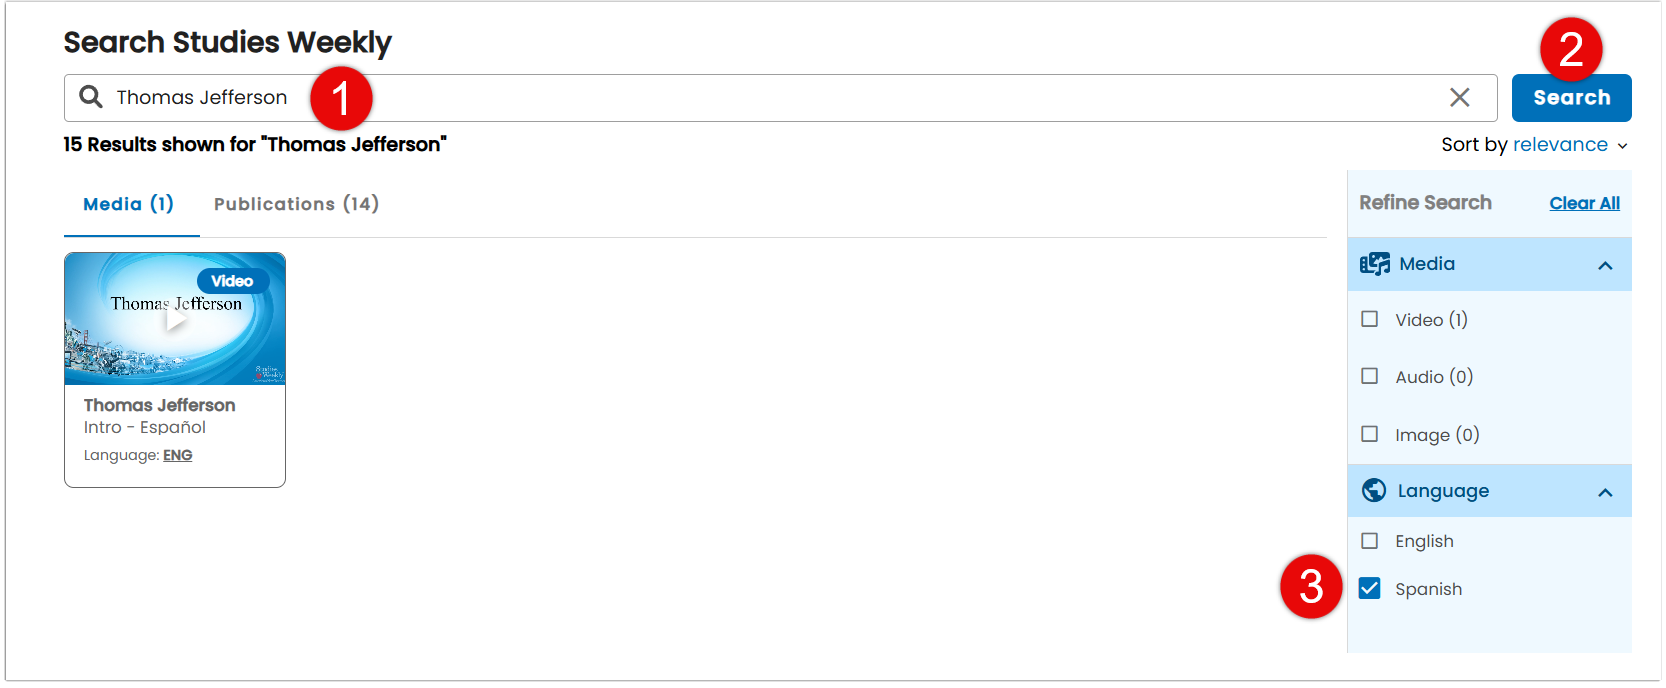
Task: Click the Video badge on thumbnail
Action: point(232,281)
